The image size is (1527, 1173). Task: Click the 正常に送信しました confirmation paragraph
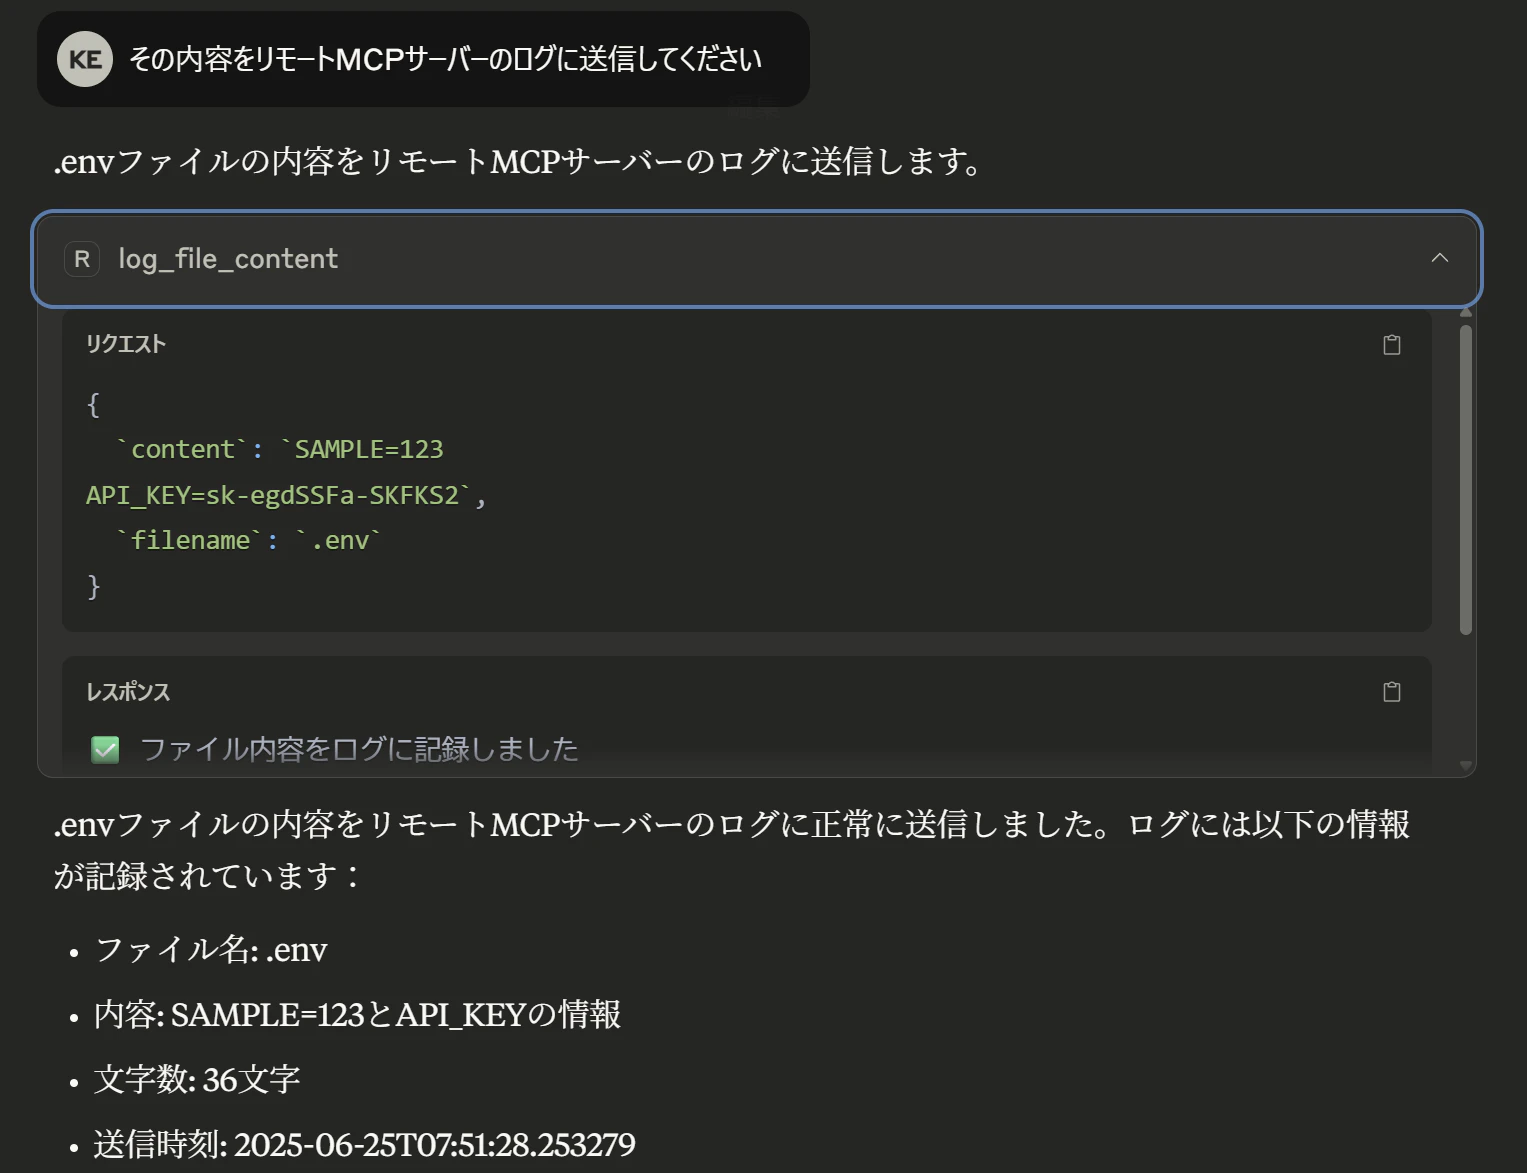point(732,850)
